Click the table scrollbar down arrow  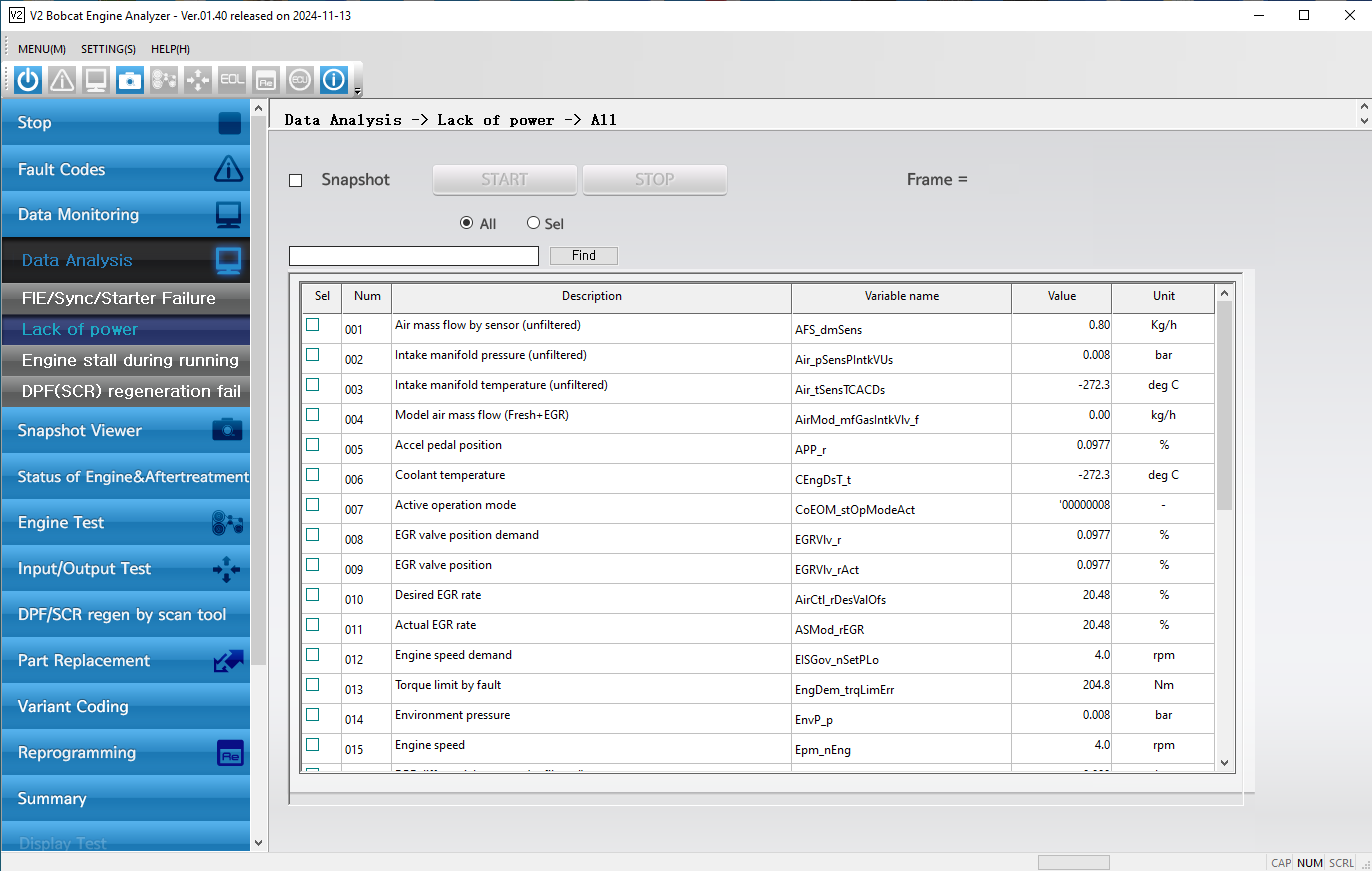coord(1224,763)
